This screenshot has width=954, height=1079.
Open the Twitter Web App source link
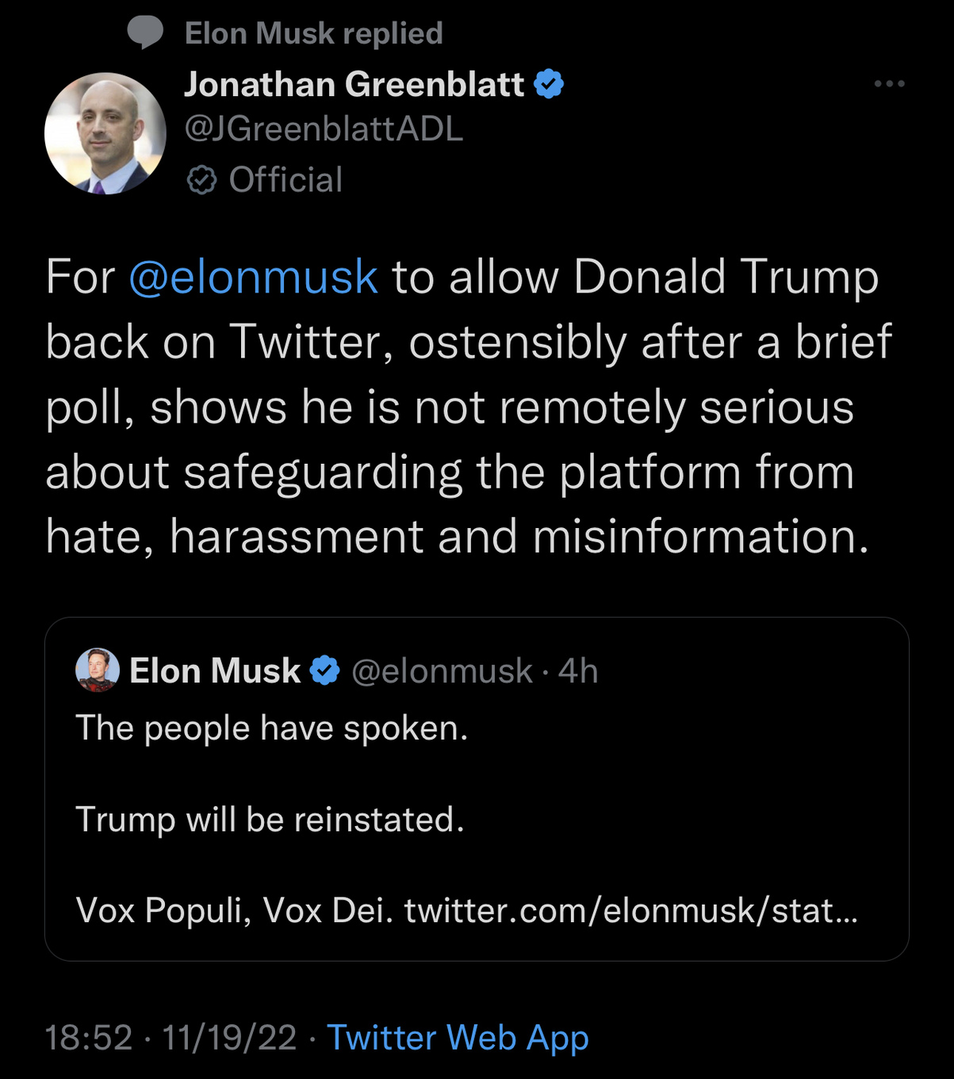458,1038
